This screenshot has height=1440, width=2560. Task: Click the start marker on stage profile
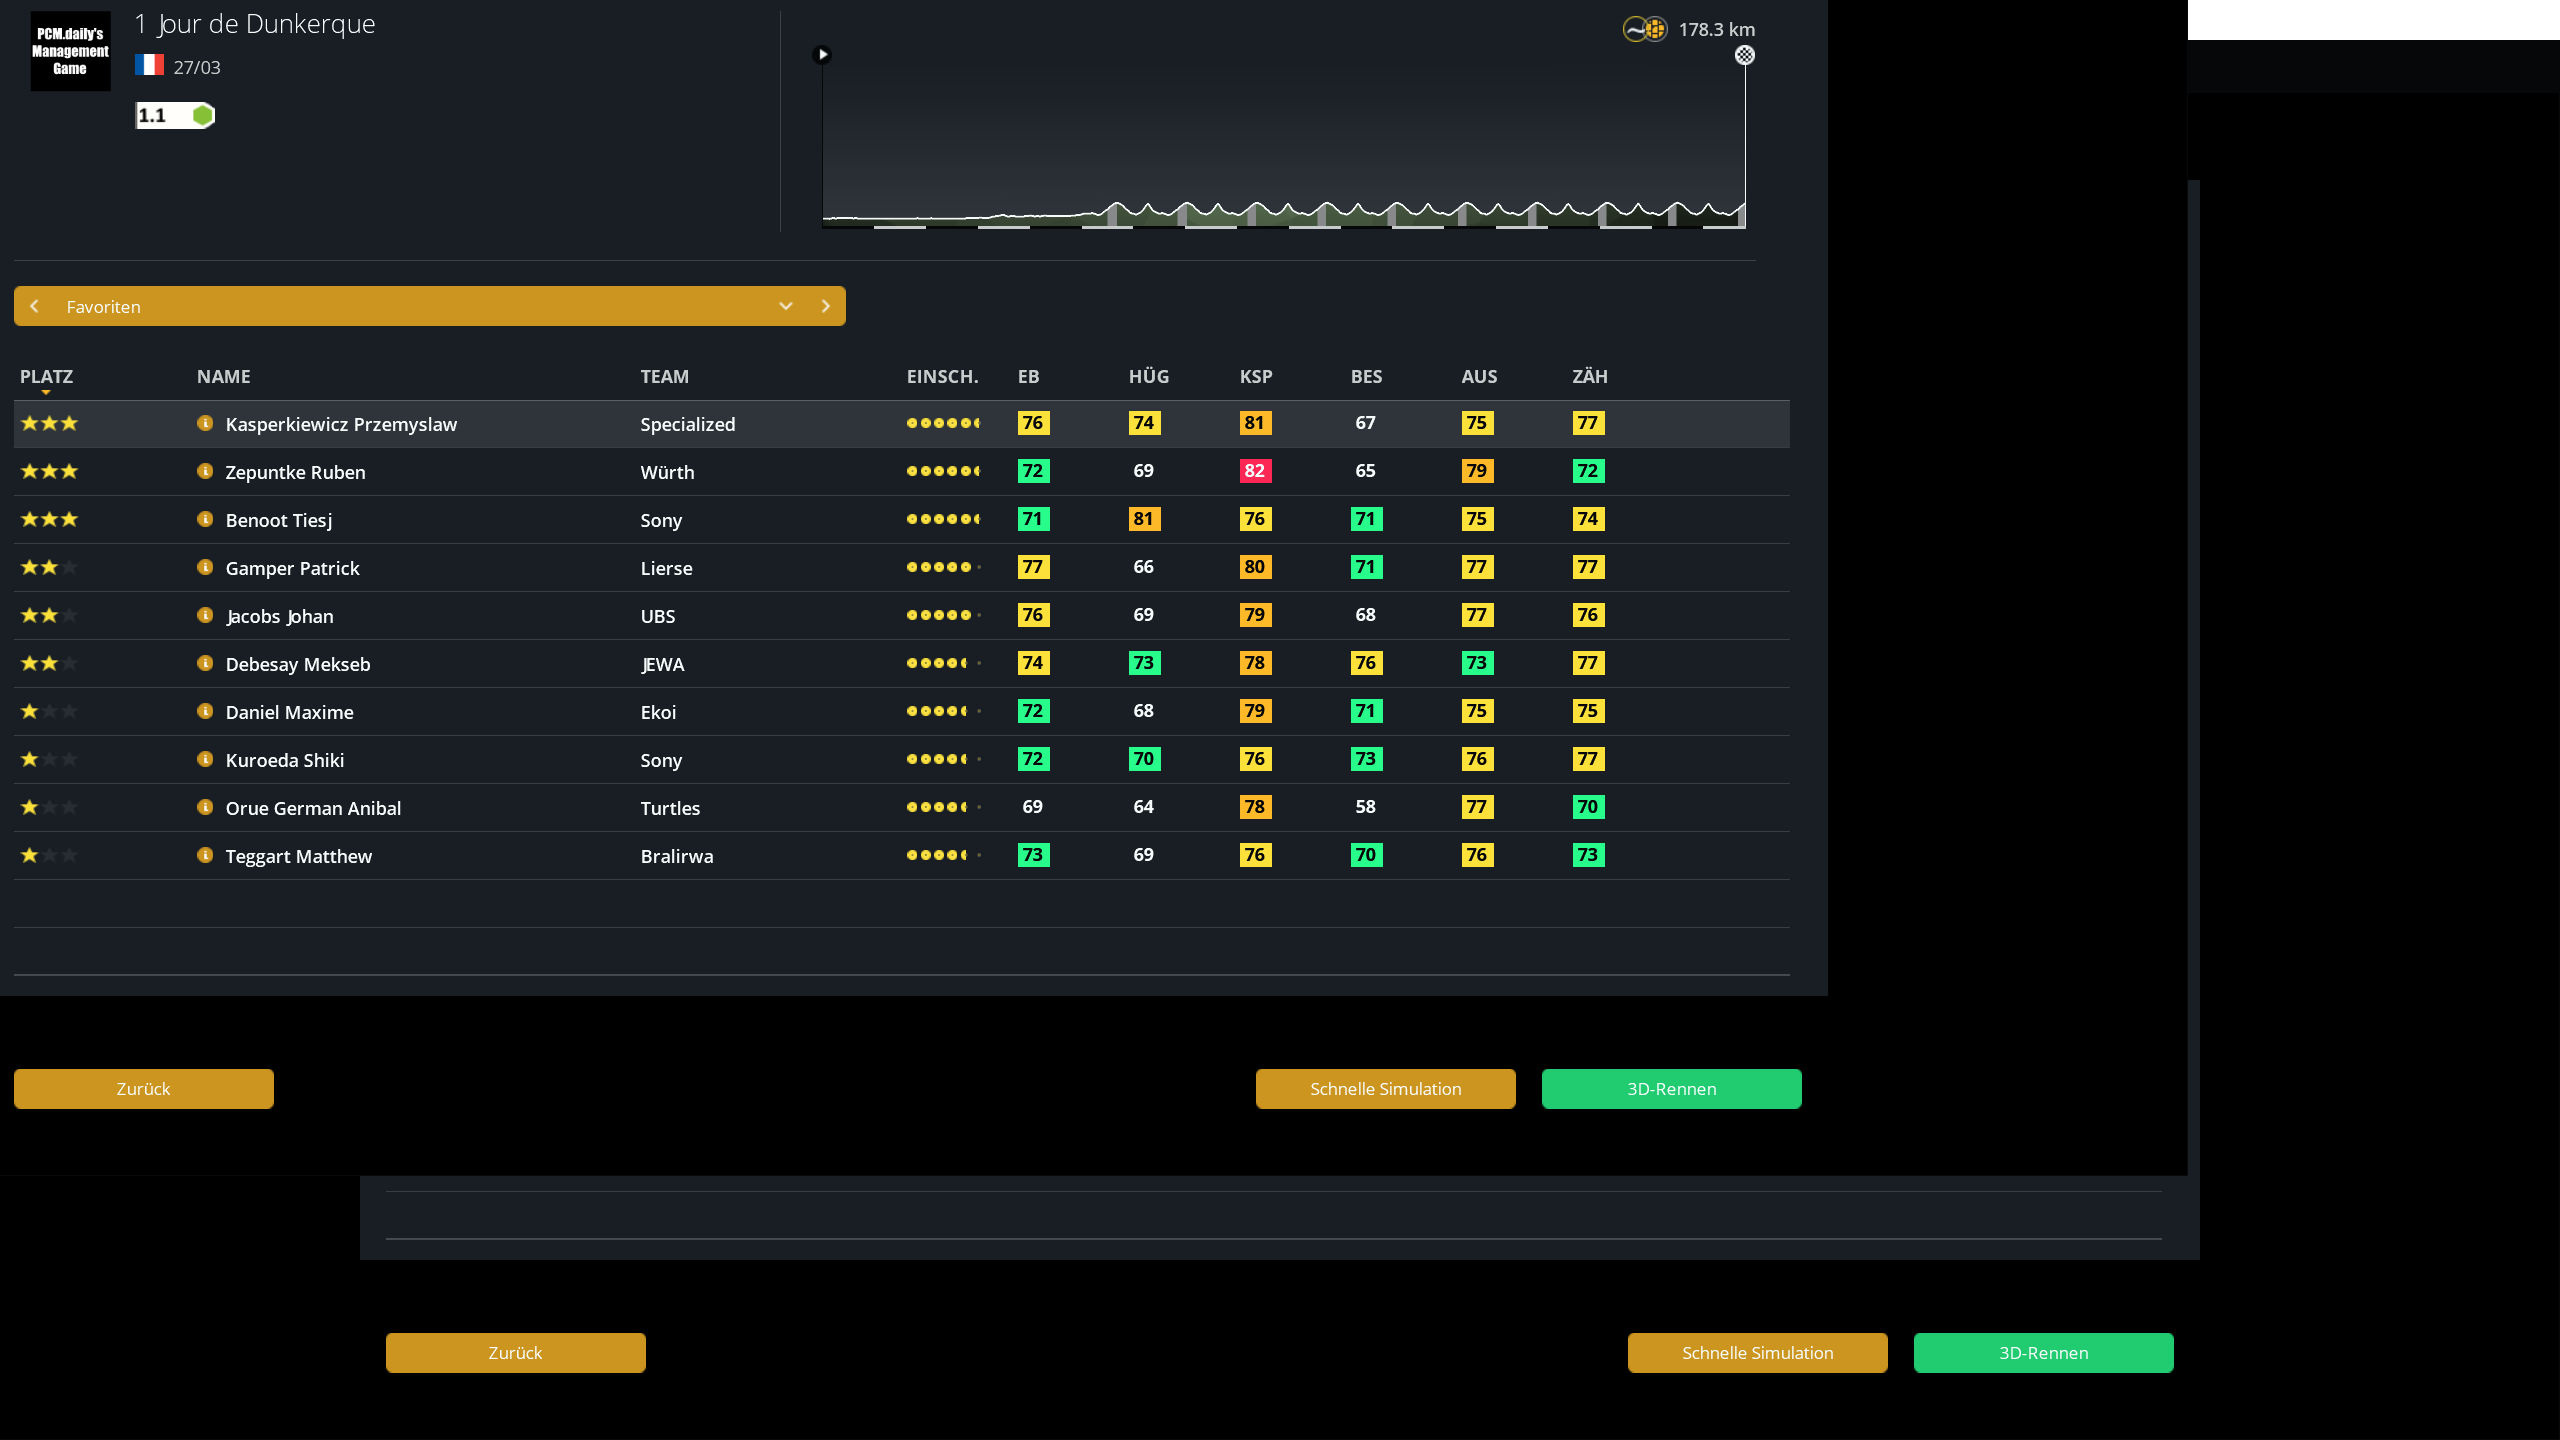(822, 54)
